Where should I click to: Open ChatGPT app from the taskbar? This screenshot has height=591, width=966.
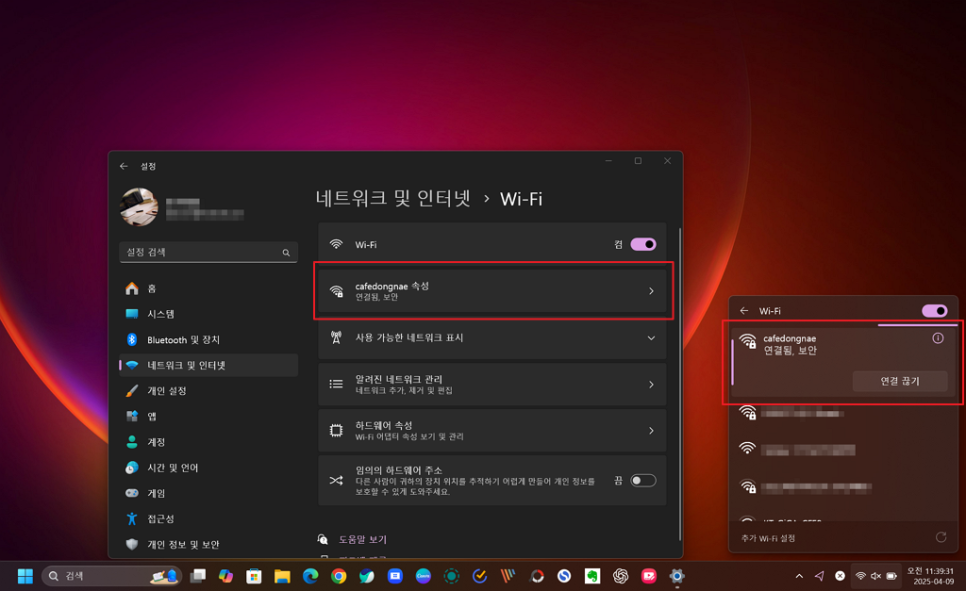pyautogui.click(x=620, y=576)
